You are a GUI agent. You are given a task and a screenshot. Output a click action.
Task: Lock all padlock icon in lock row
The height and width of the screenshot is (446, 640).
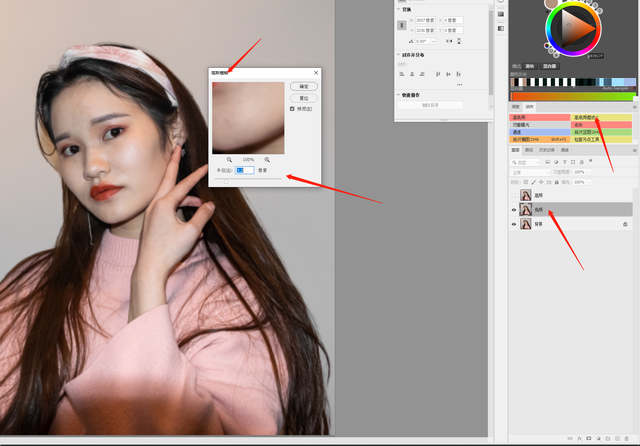tap(557, 182)
